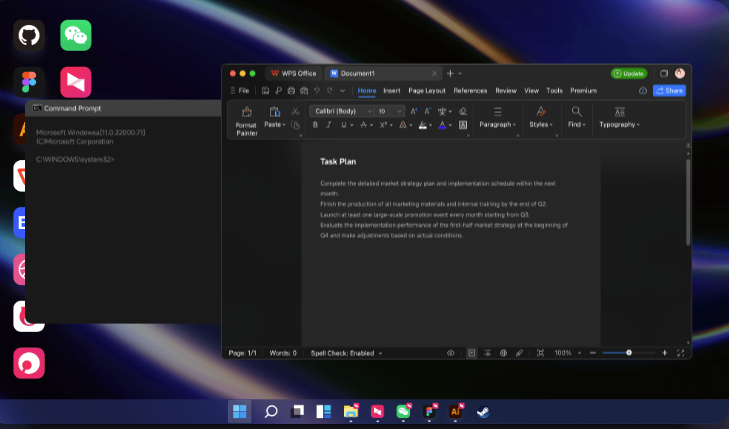Expand quick access toolbar chevron
Viewport: 729px width, 429px height.
(343, 91)
